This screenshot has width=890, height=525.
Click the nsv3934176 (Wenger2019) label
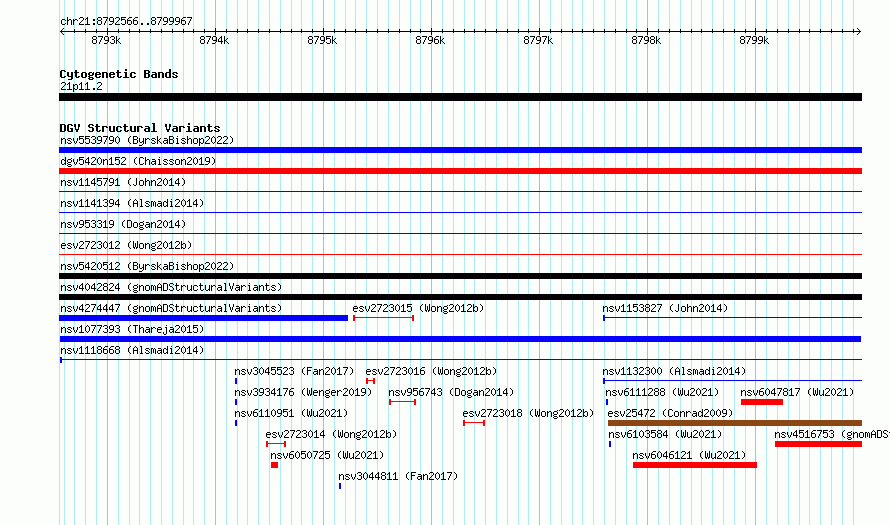coord(303,392)
